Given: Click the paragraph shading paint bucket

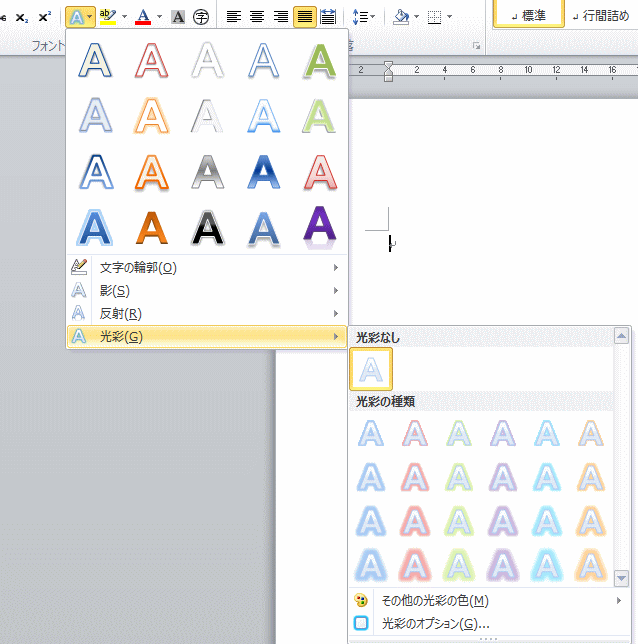Looking at the screenshot, I should [x=401, y=17].
